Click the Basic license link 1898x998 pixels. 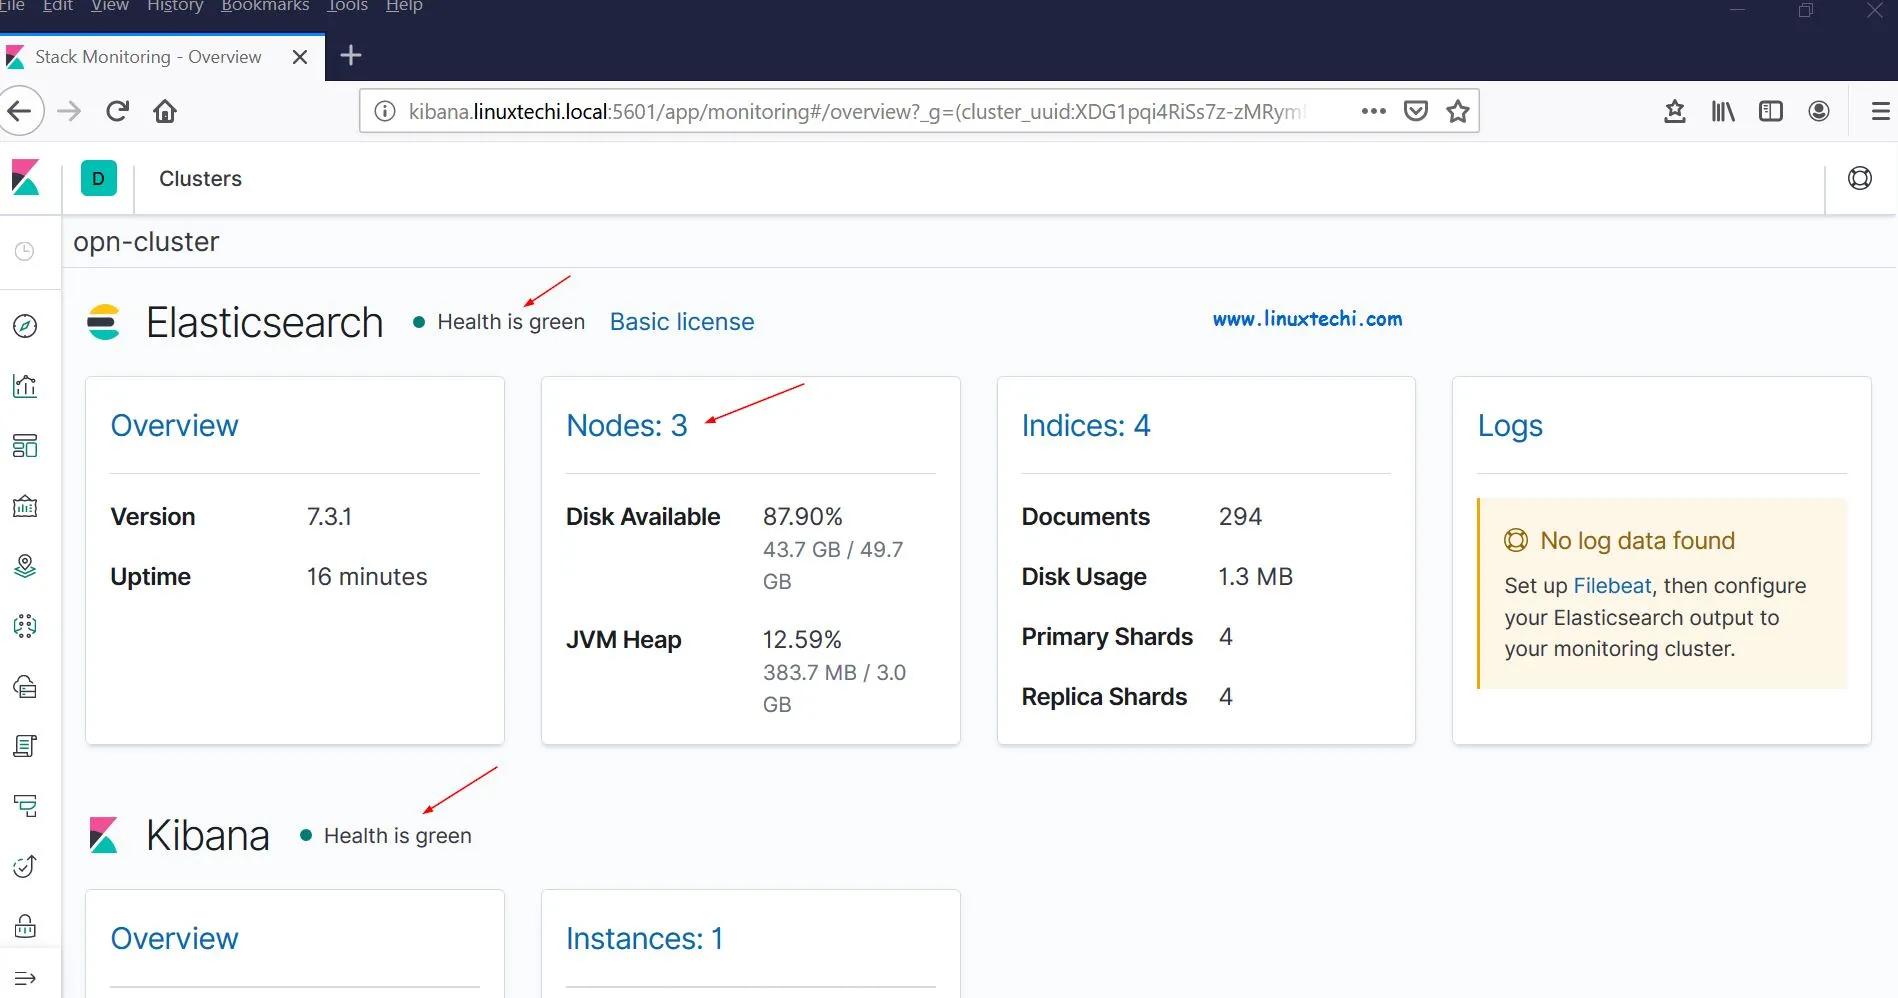[681, 321]
